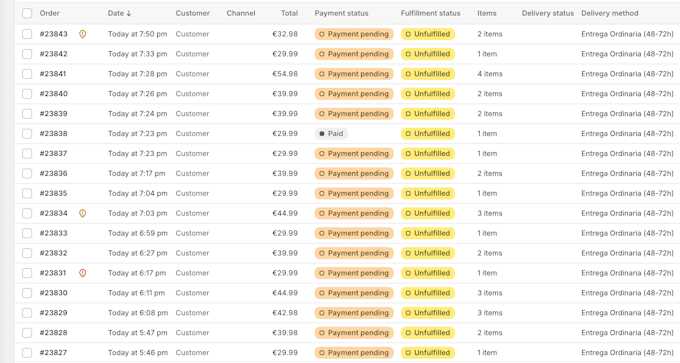Click the Payment status column header

click(x=341, y=13)
